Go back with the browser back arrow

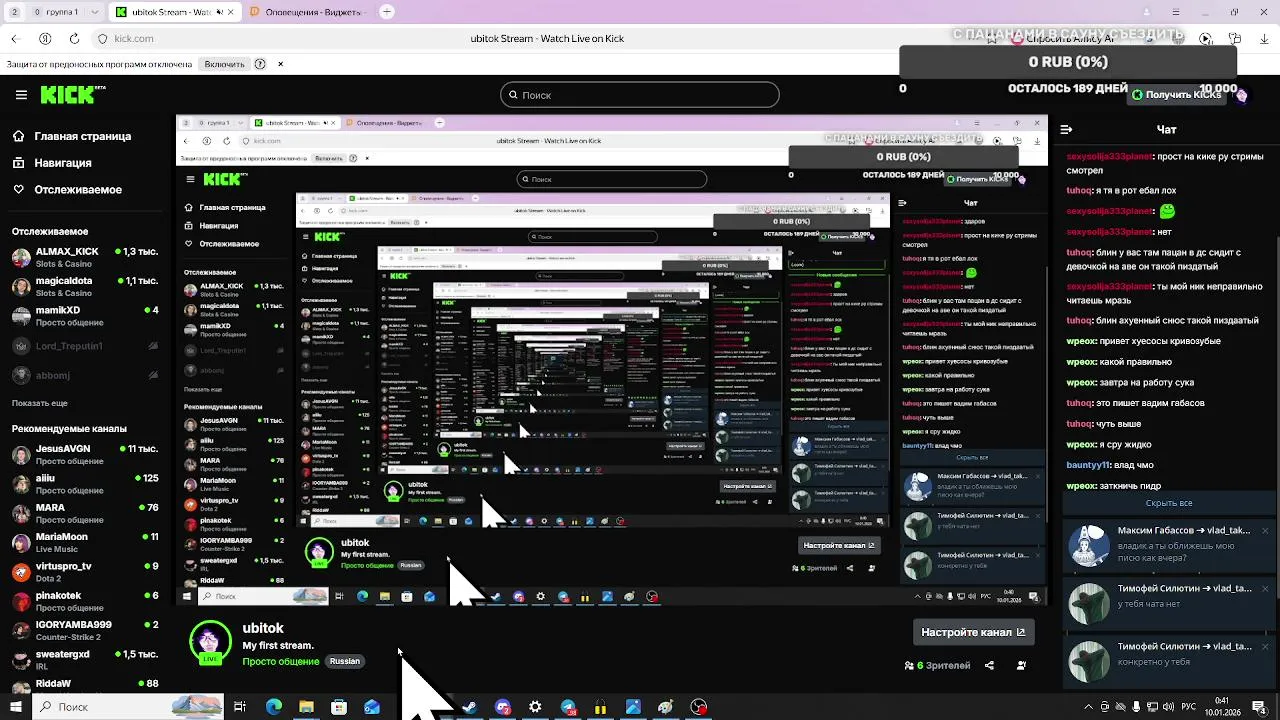pos(15,38)
